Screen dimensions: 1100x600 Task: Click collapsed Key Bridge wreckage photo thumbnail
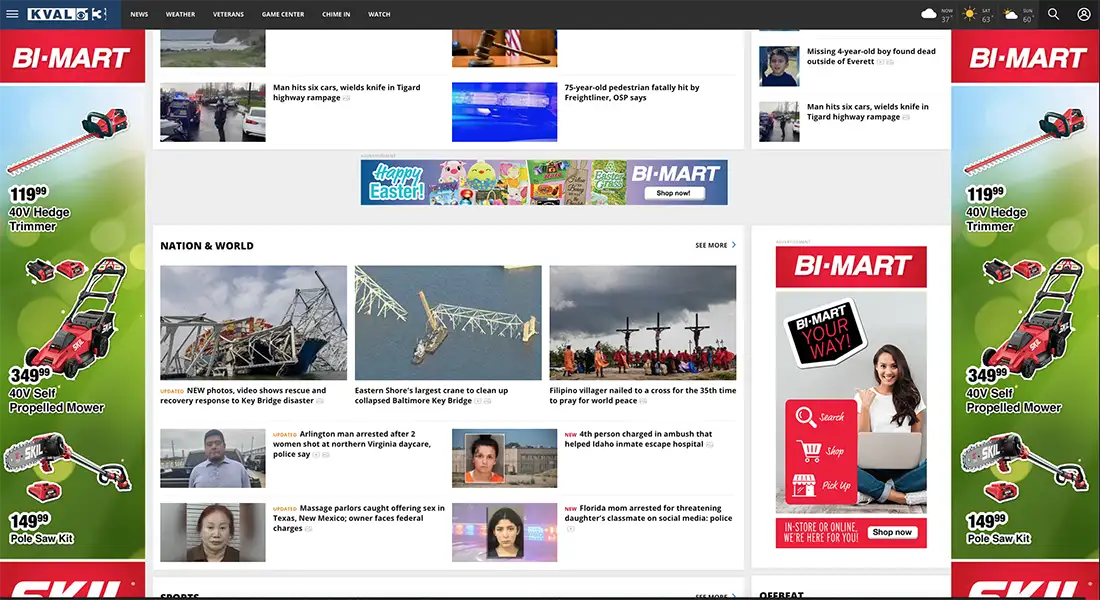(x=253, y=323)
